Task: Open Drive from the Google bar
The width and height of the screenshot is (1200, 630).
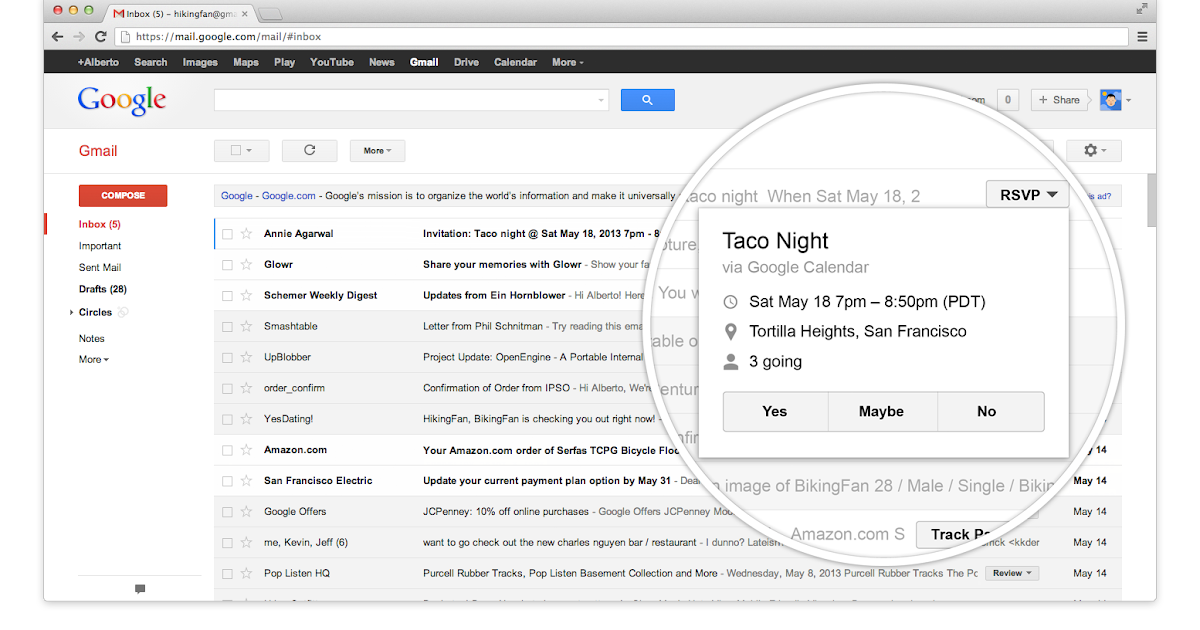Action: (466, 62)
